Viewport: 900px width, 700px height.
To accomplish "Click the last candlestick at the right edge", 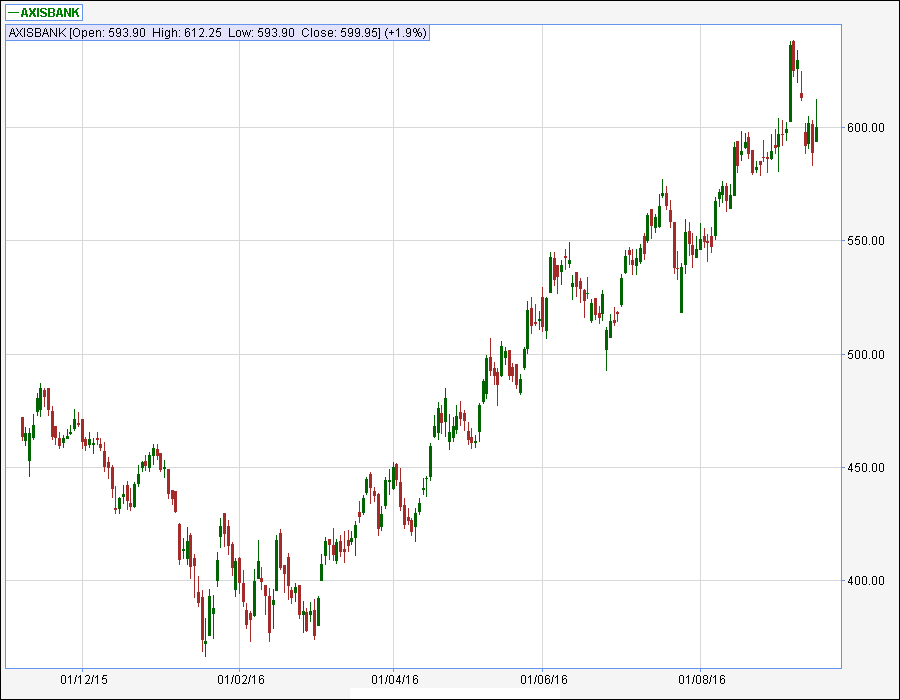I will point(817,133).
